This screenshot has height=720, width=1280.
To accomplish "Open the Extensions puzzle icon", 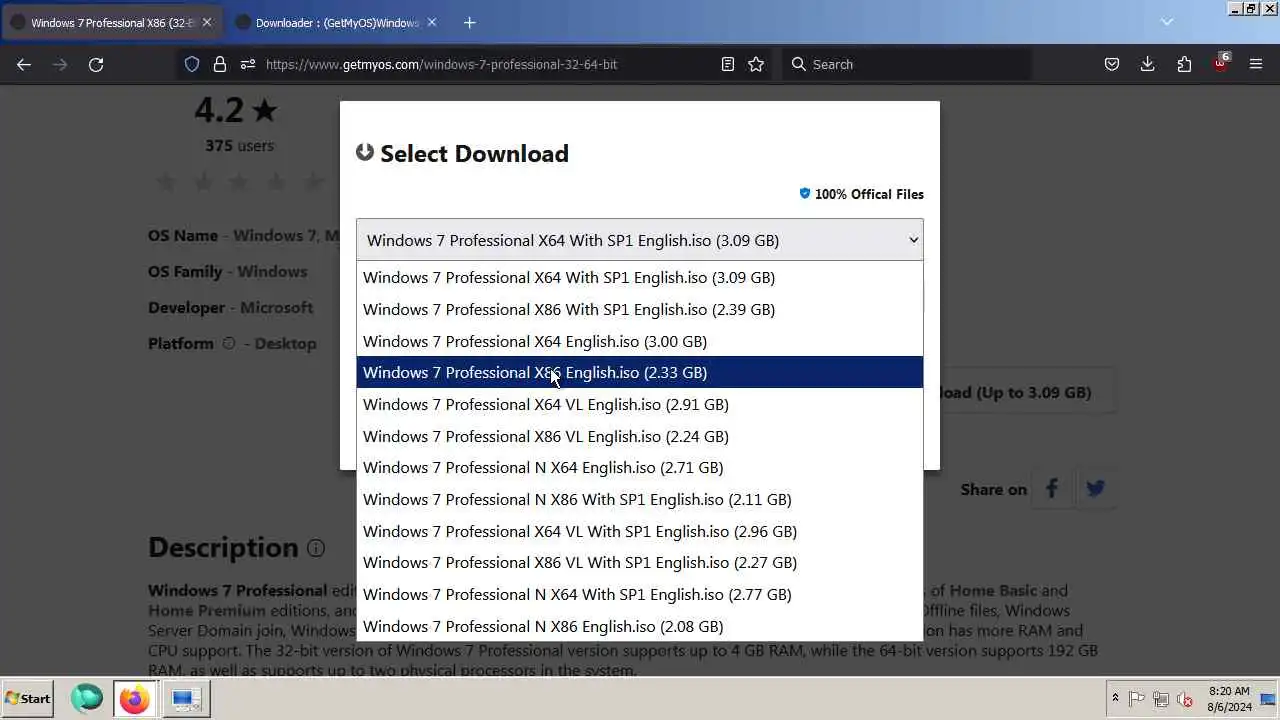I will [x=1184, y=64].
